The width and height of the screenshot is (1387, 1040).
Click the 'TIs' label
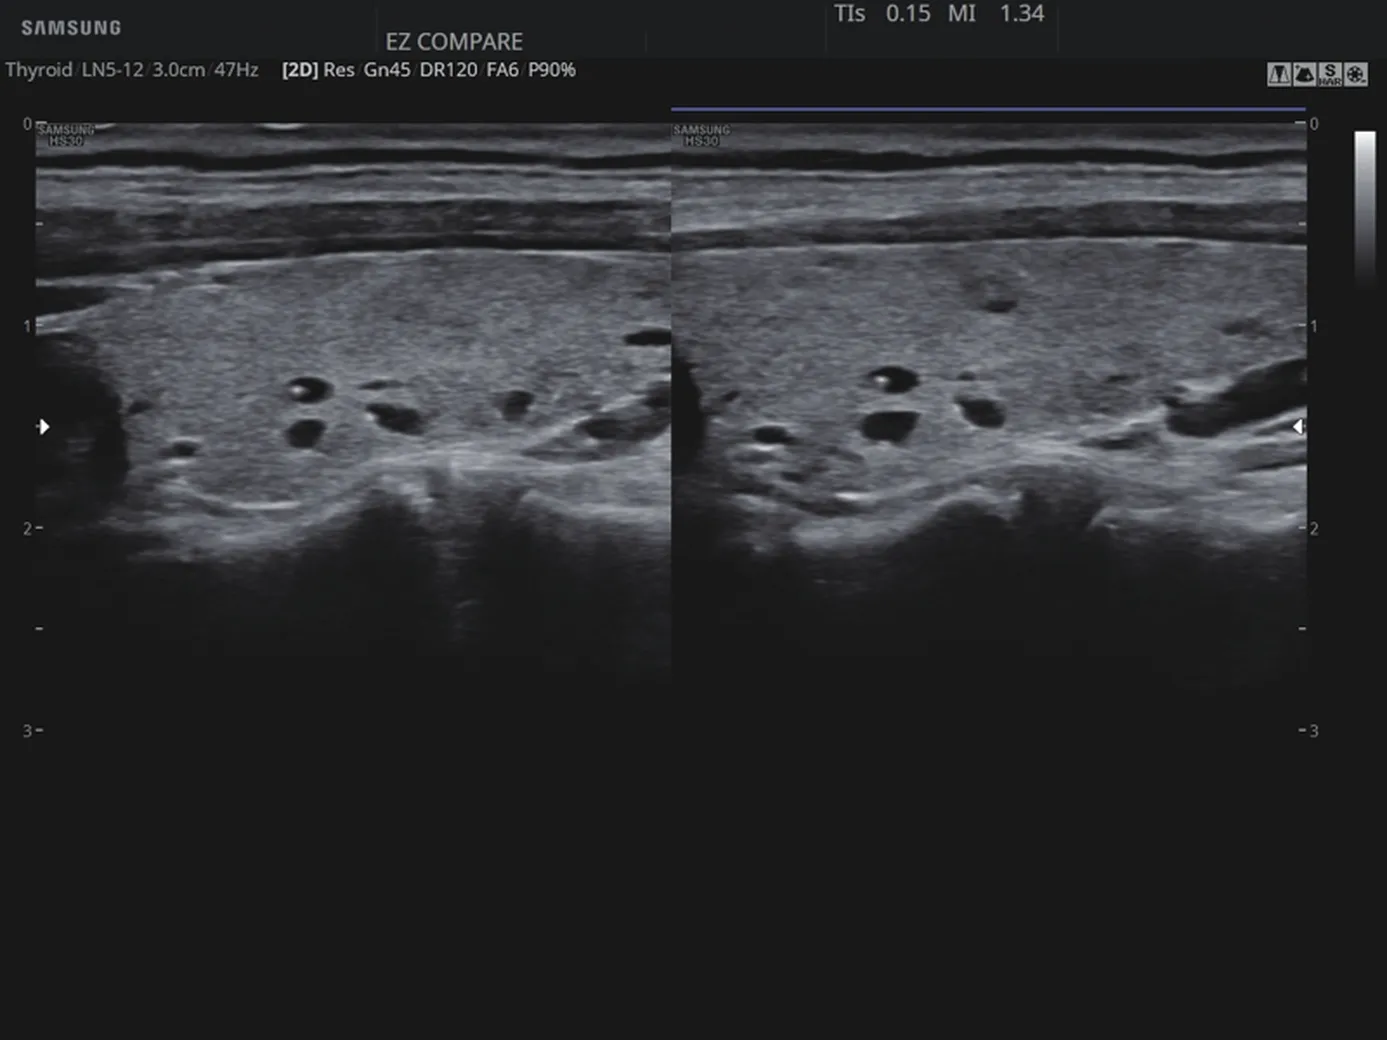[850, 14]
